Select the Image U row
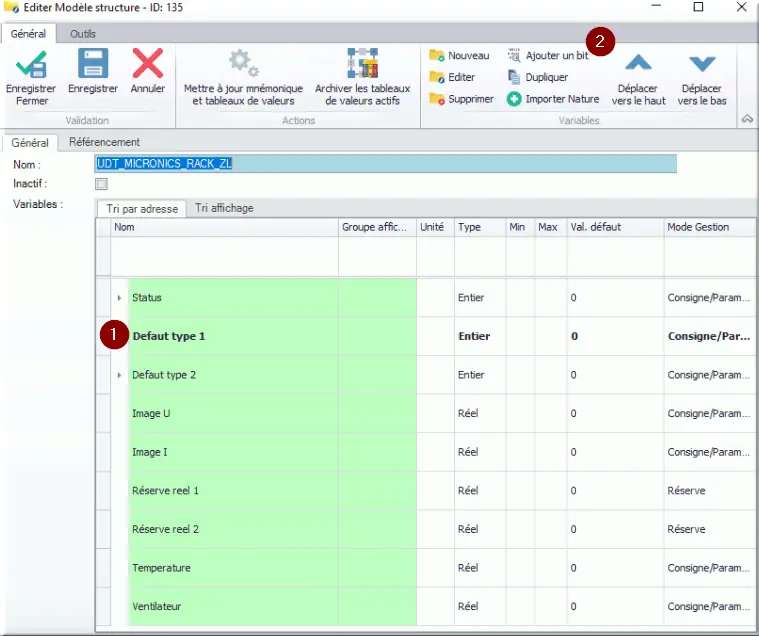Viewport: 759px width, 636px height. [x=427, y=413]
